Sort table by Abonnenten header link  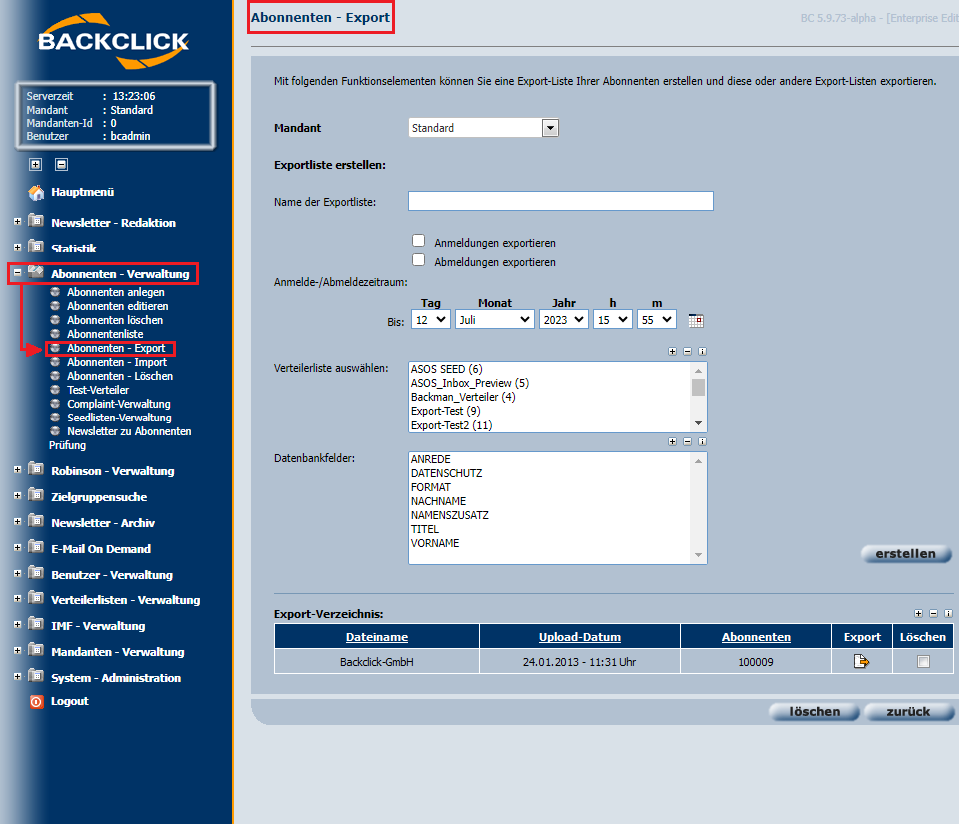click(x=756, y=637)
